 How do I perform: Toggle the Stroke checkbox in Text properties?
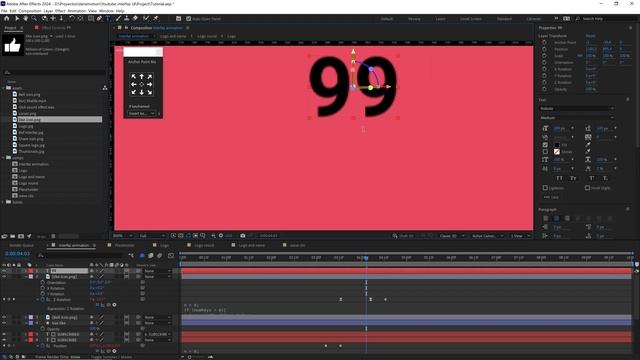pos(545,151)
